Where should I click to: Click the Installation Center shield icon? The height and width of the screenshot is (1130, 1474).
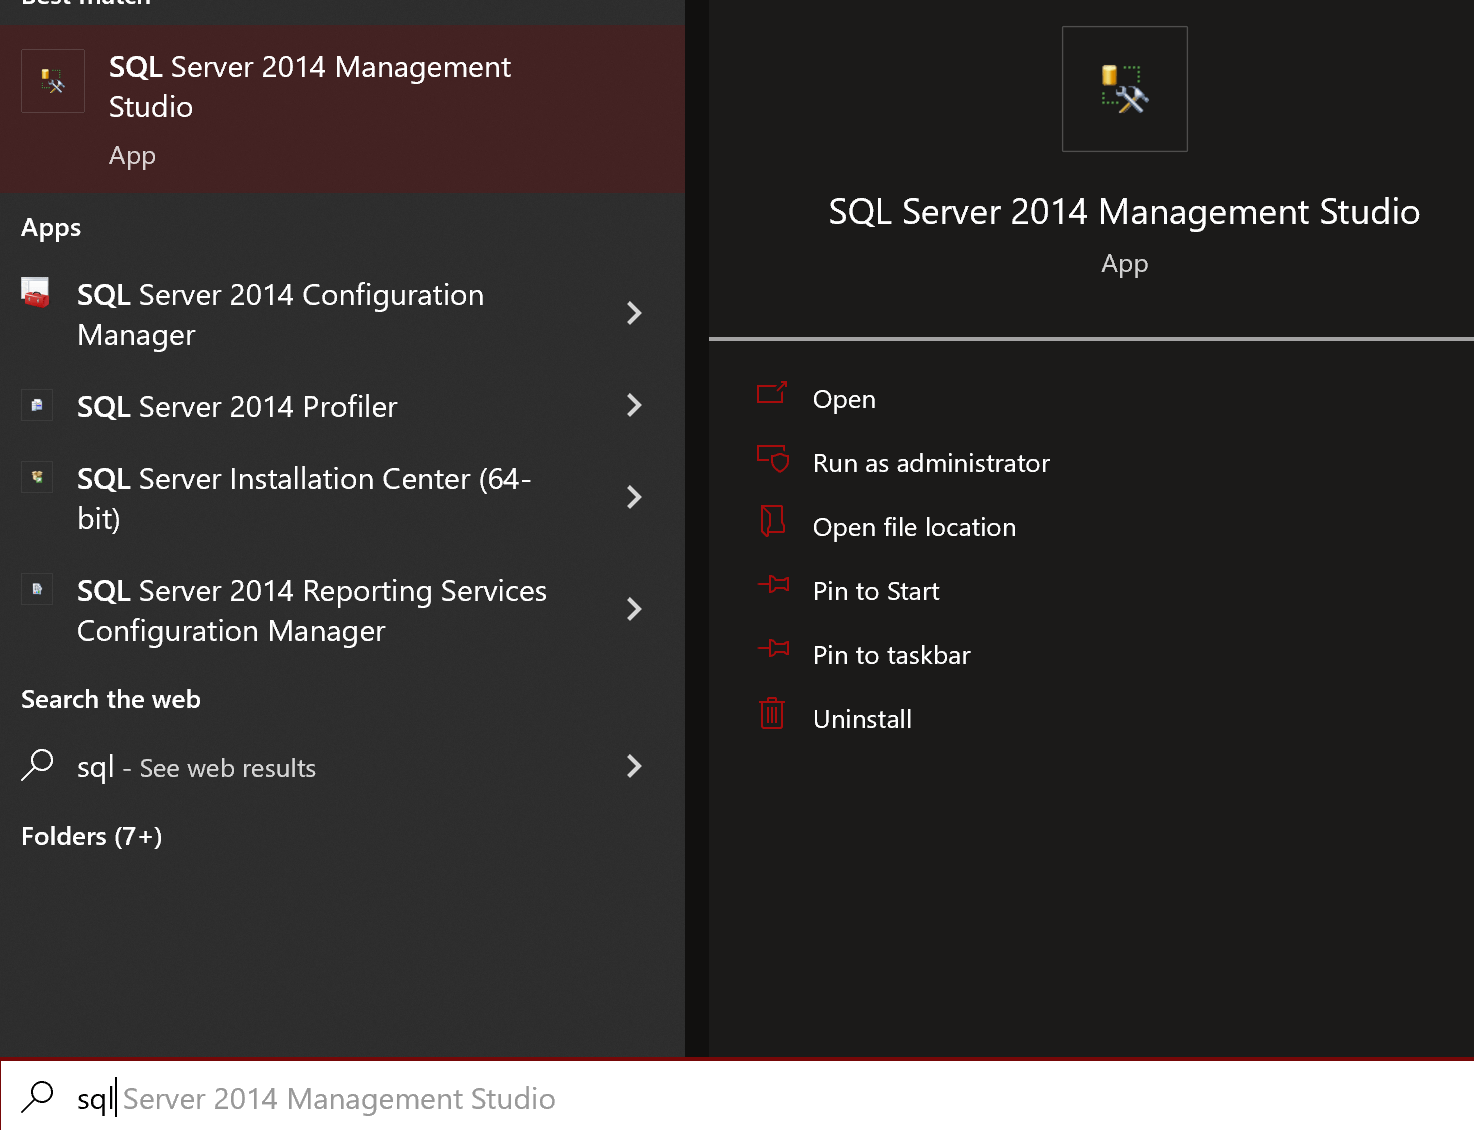click(x=36, y=477)
